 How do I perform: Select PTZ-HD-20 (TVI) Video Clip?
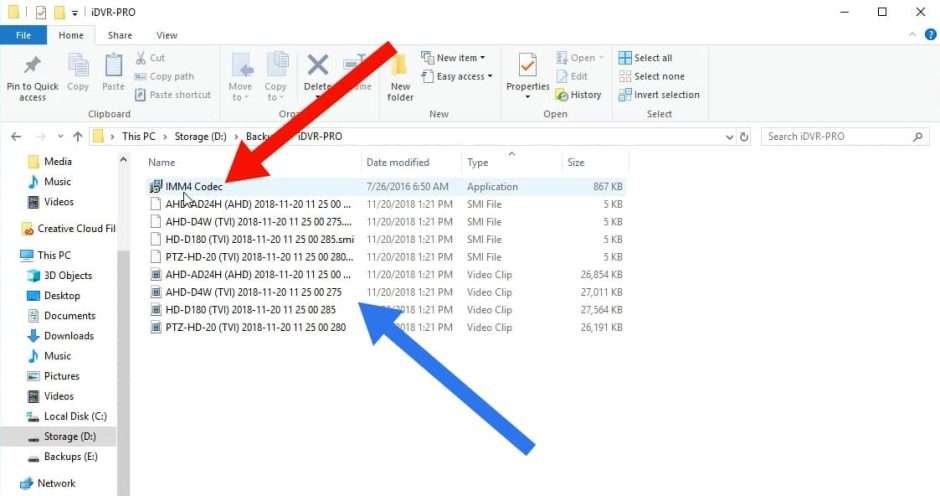385,327
